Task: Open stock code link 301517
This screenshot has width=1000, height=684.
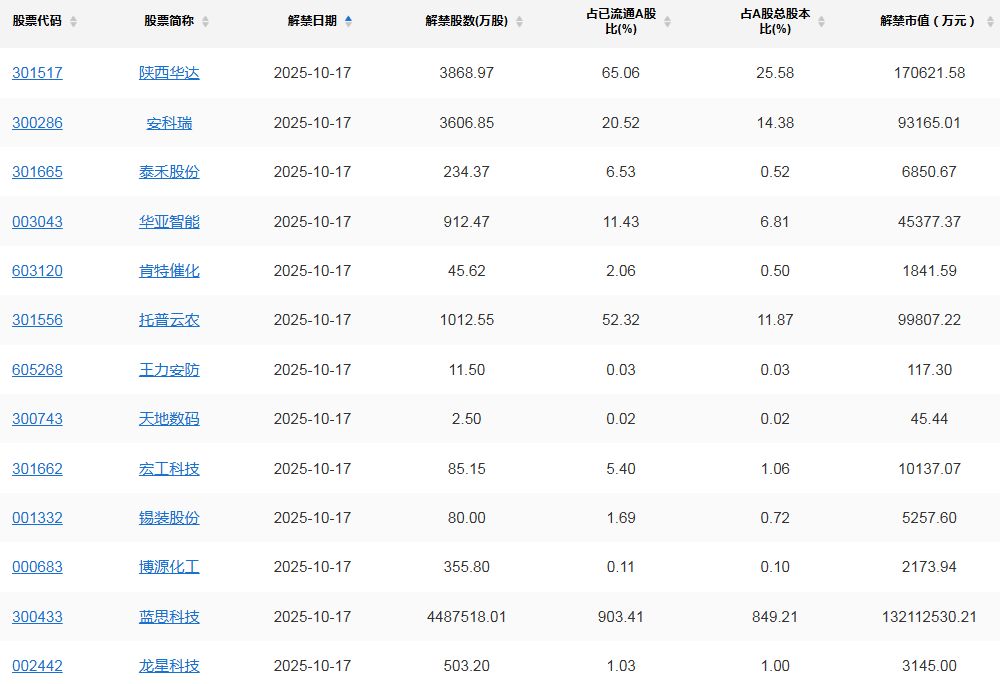Action: (x=37, y=73)
